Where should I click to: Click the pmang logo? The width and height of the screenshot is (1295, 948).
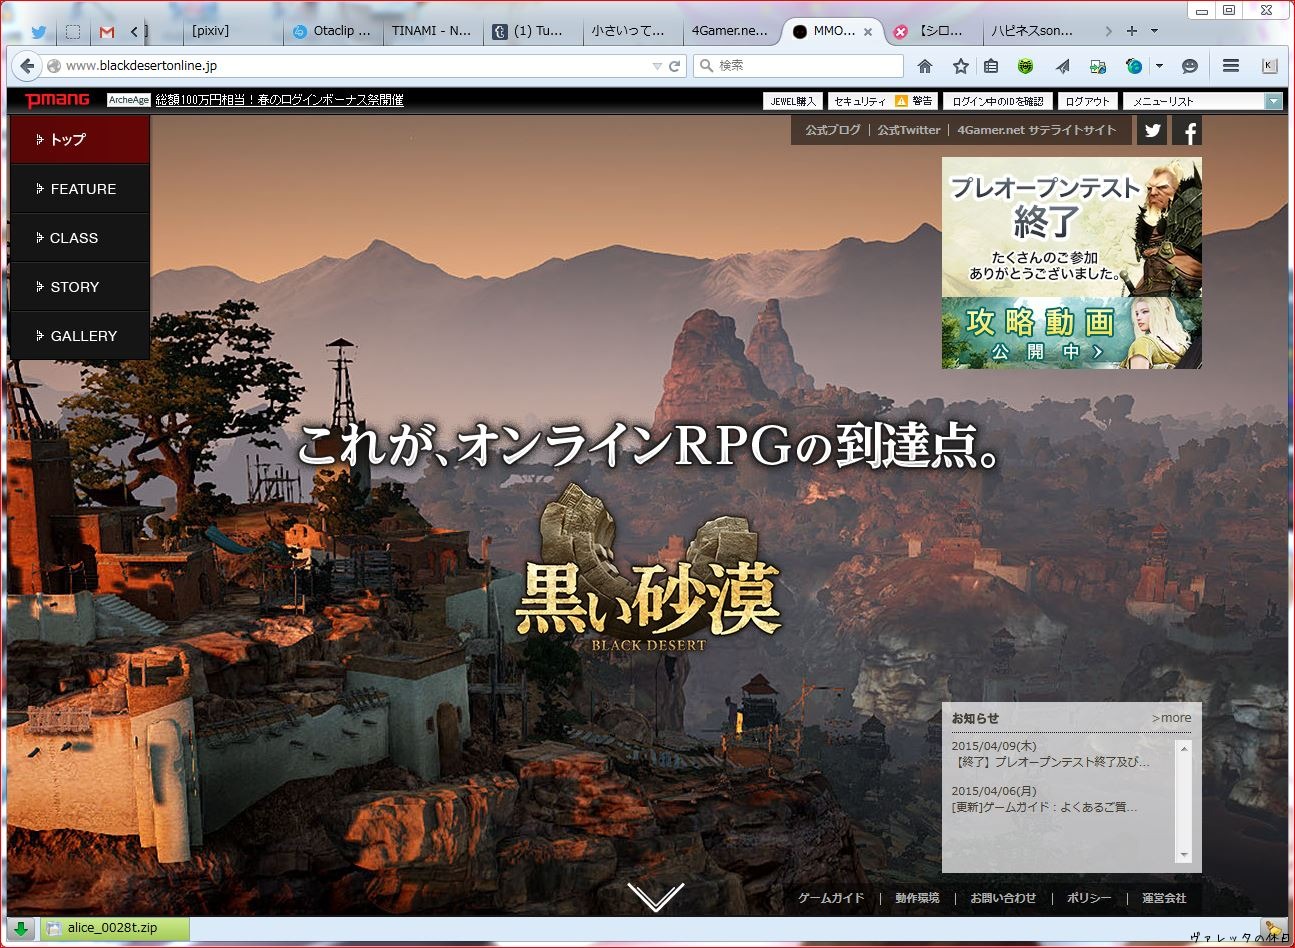point(57,100)
